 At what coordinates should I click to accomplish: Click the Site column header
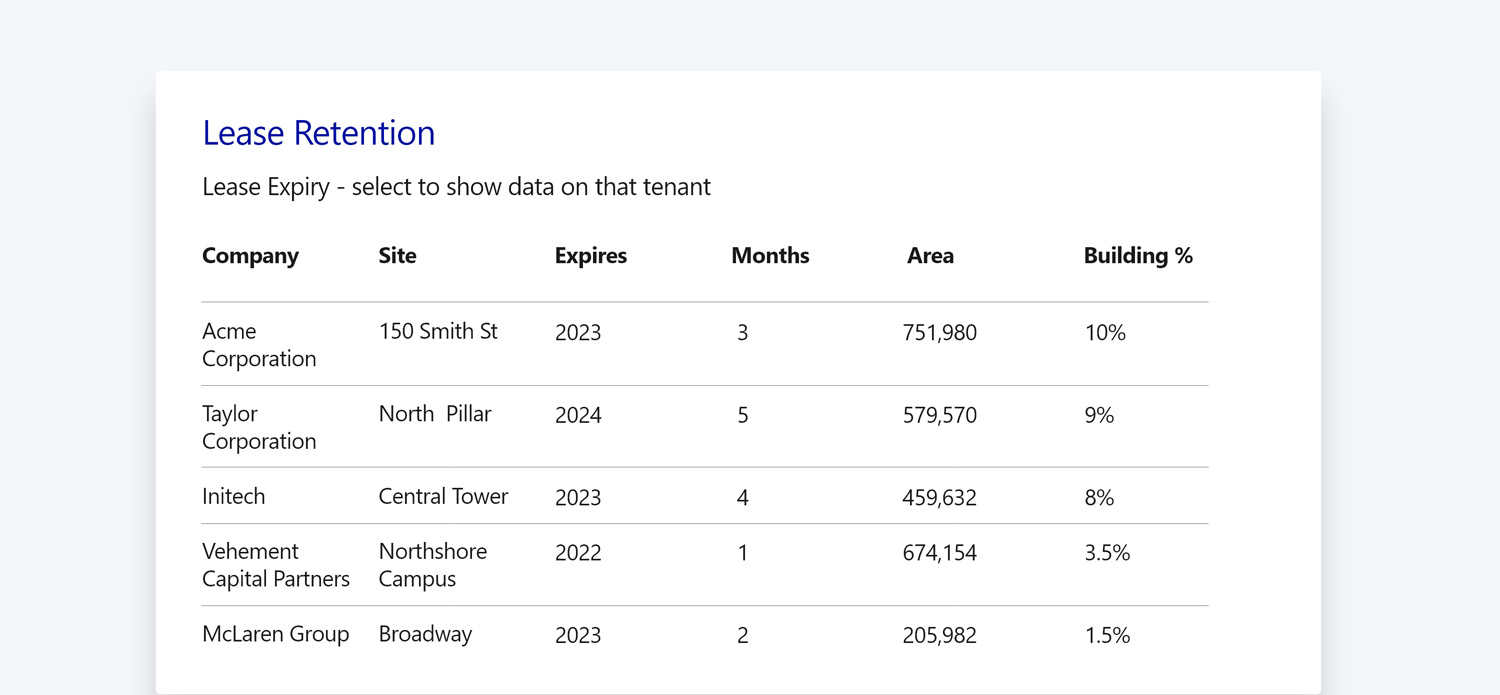(x=396, y=256)
